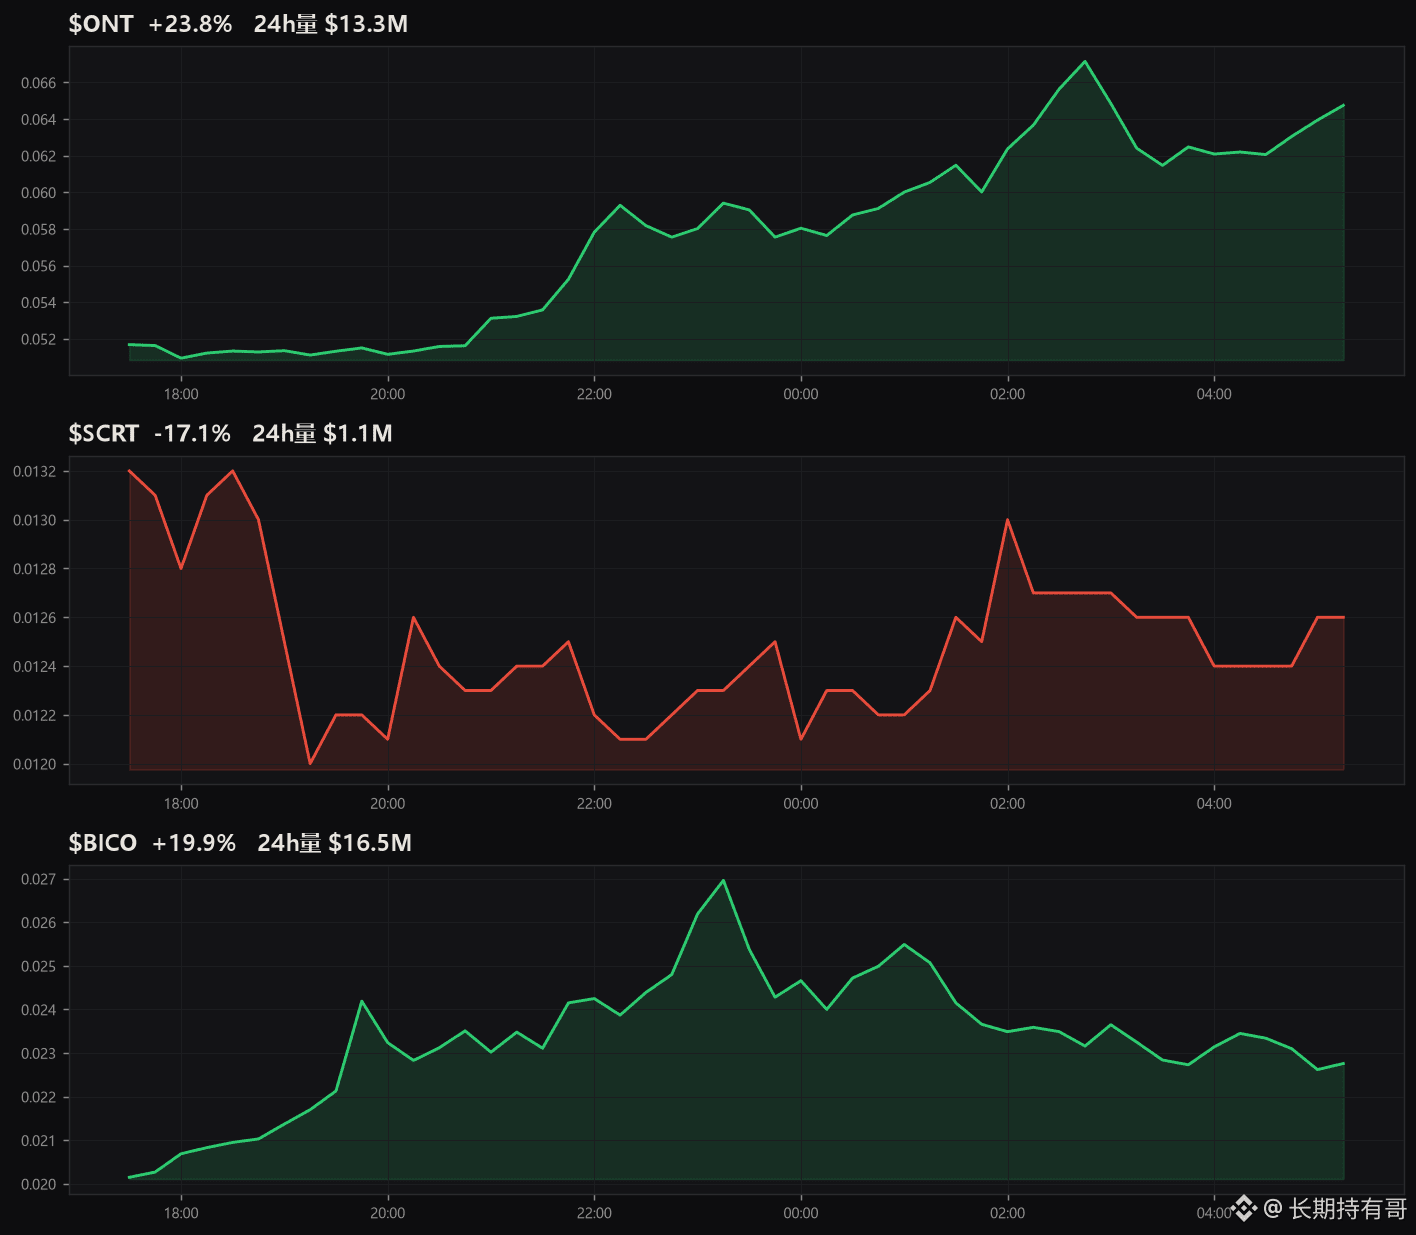Click the 0.054 price axis label
The height and width of the screenshot is (1235, 1416).
pyautogui.click(x=39, y=303)
